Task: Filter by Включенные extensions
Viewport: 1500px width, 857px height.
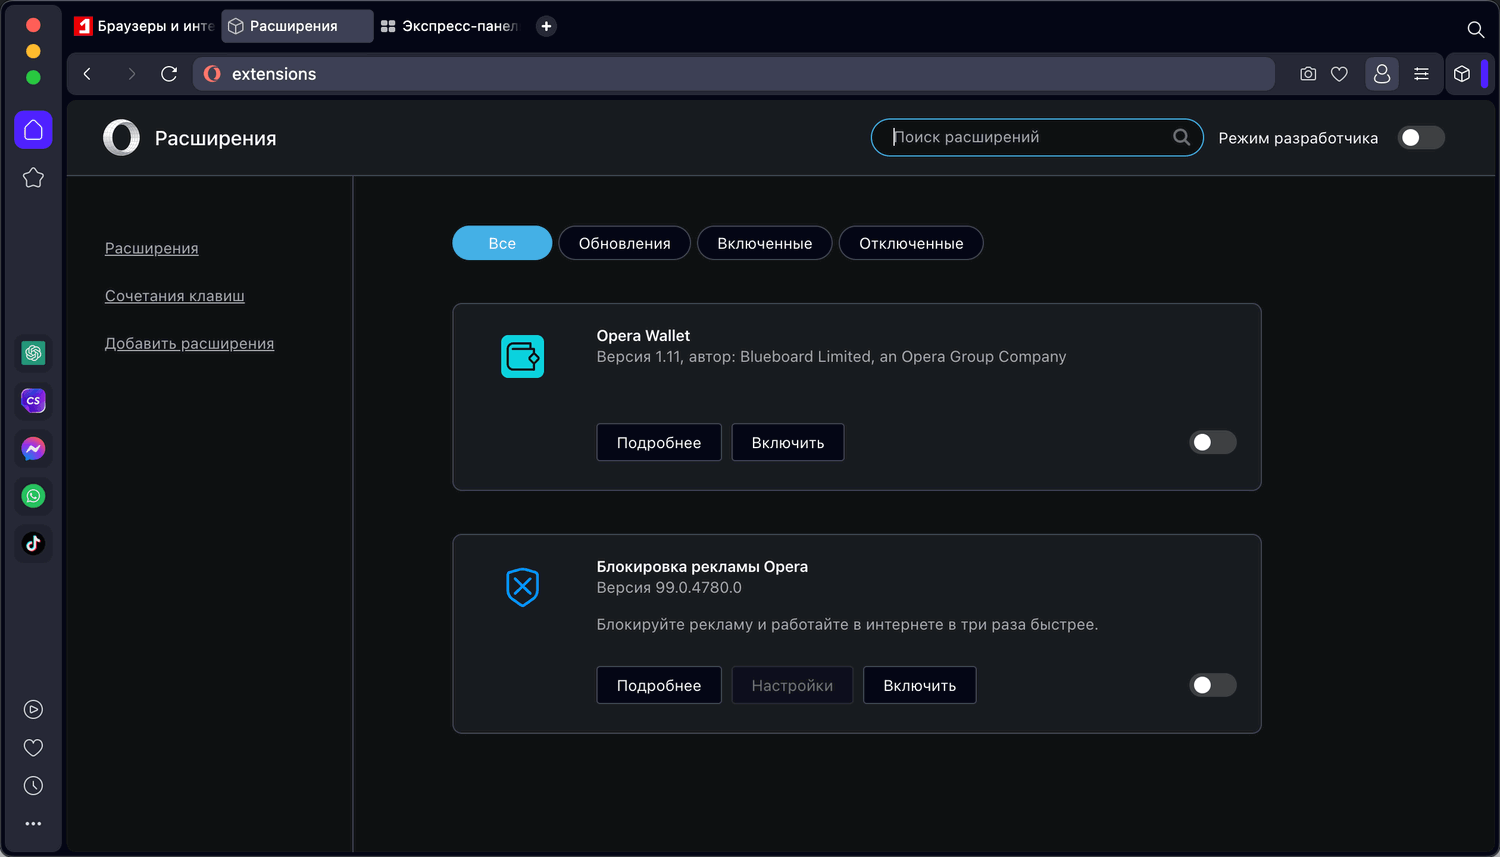Action: coord(764,243)
